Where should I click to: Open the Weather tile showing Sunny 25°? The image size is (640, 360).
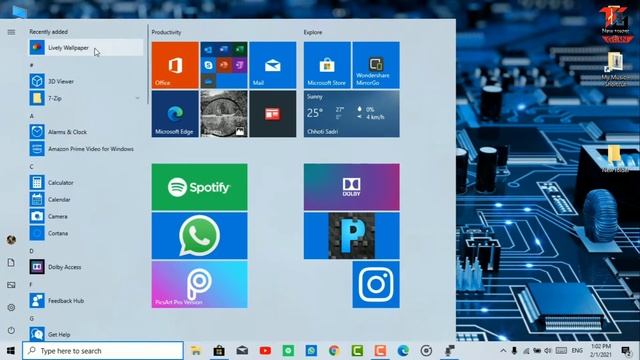[x=351, y=114]
